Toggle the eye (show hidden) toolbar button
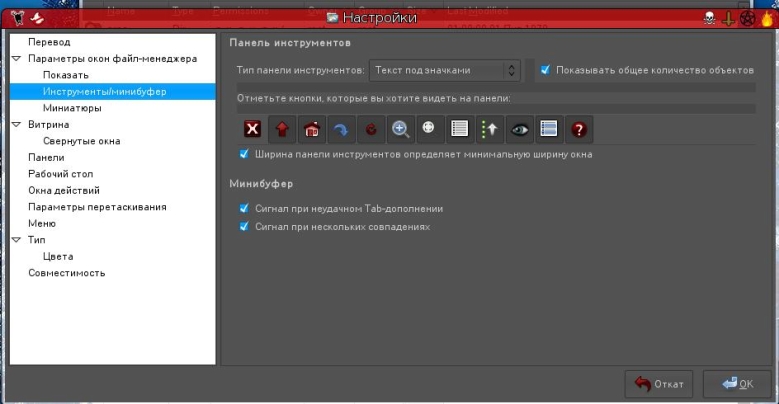Image resolution: width=779 pixels, height=404 pixels. tap(520, 129)
